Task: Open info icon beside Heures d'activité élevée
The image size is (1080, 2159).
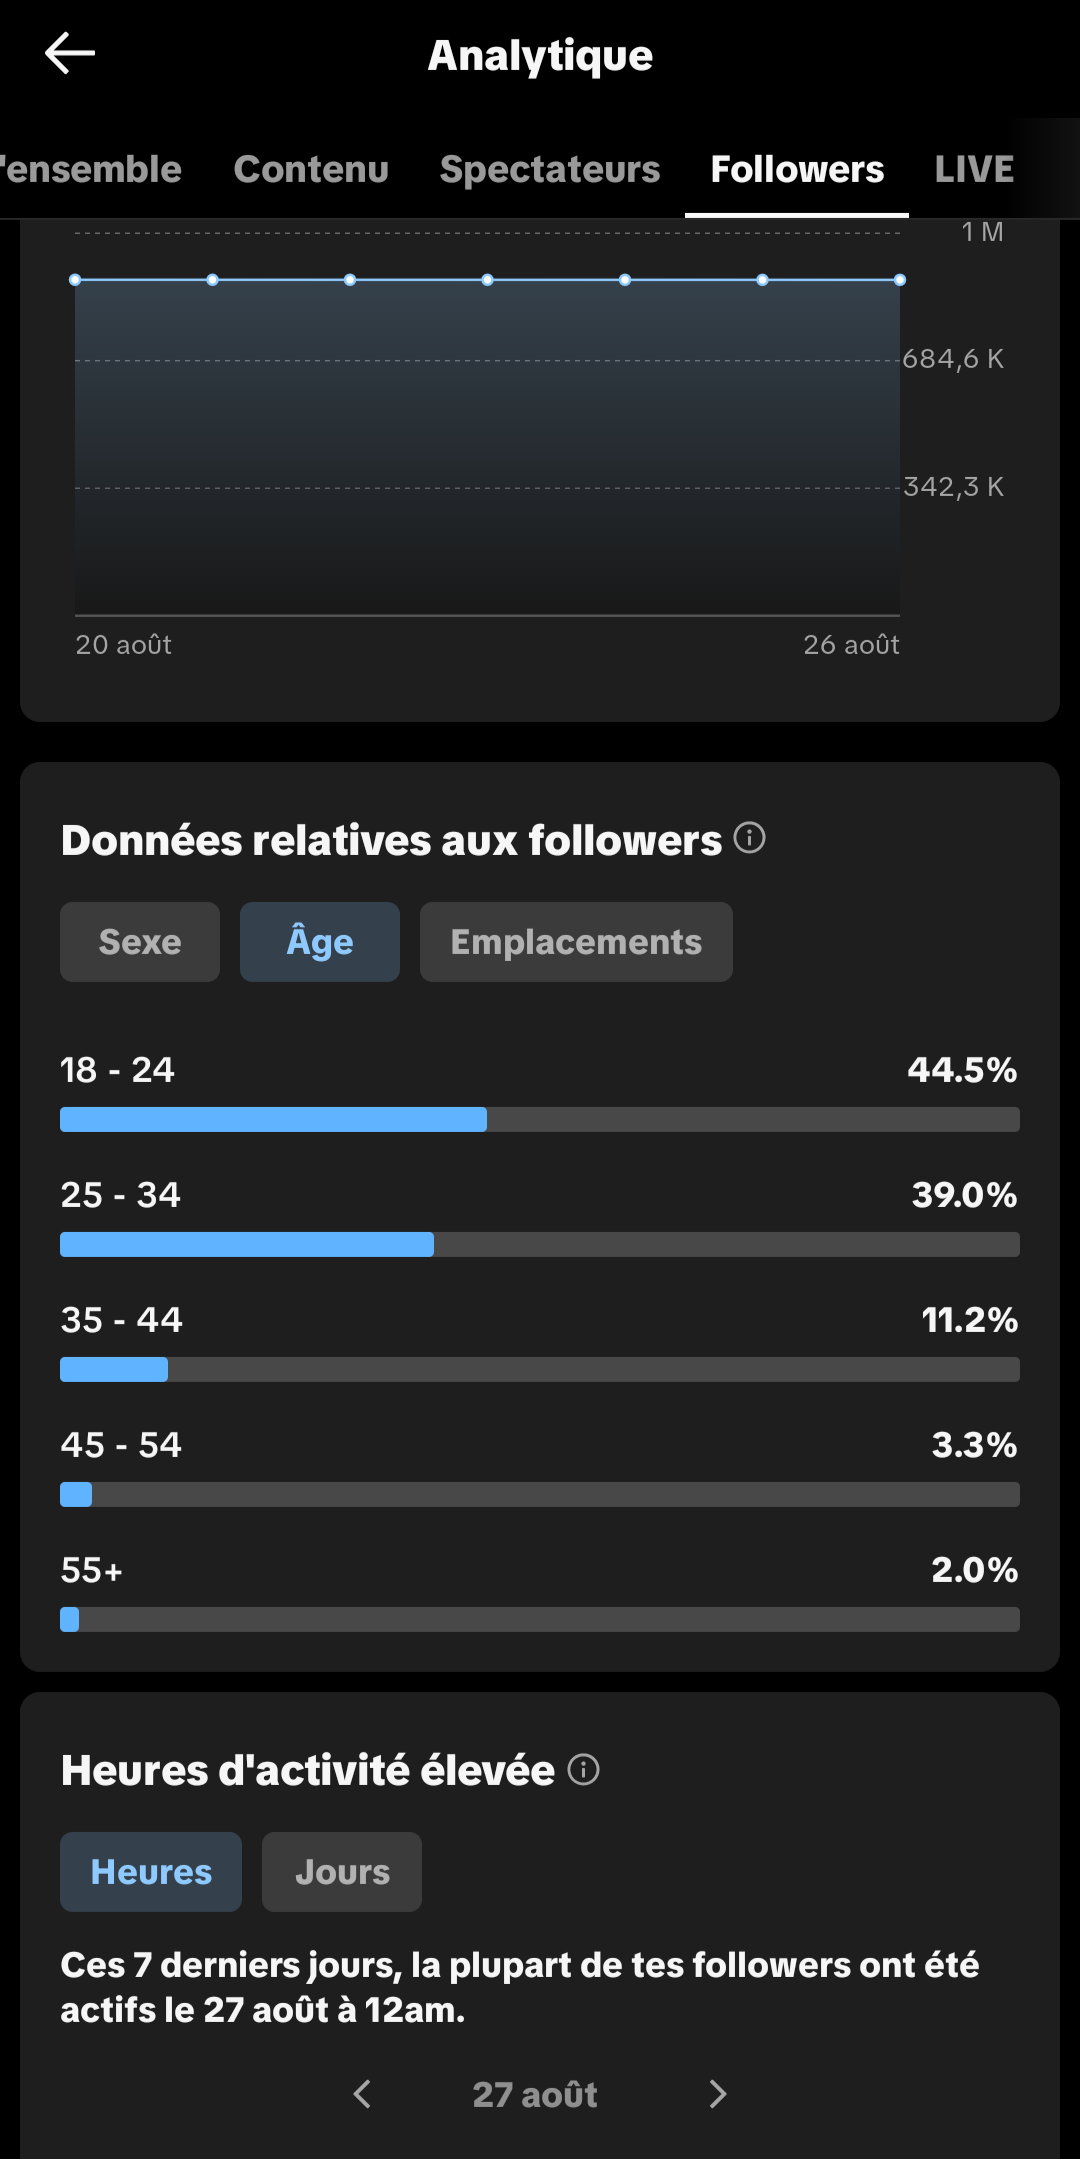Action: [584, 1769]
